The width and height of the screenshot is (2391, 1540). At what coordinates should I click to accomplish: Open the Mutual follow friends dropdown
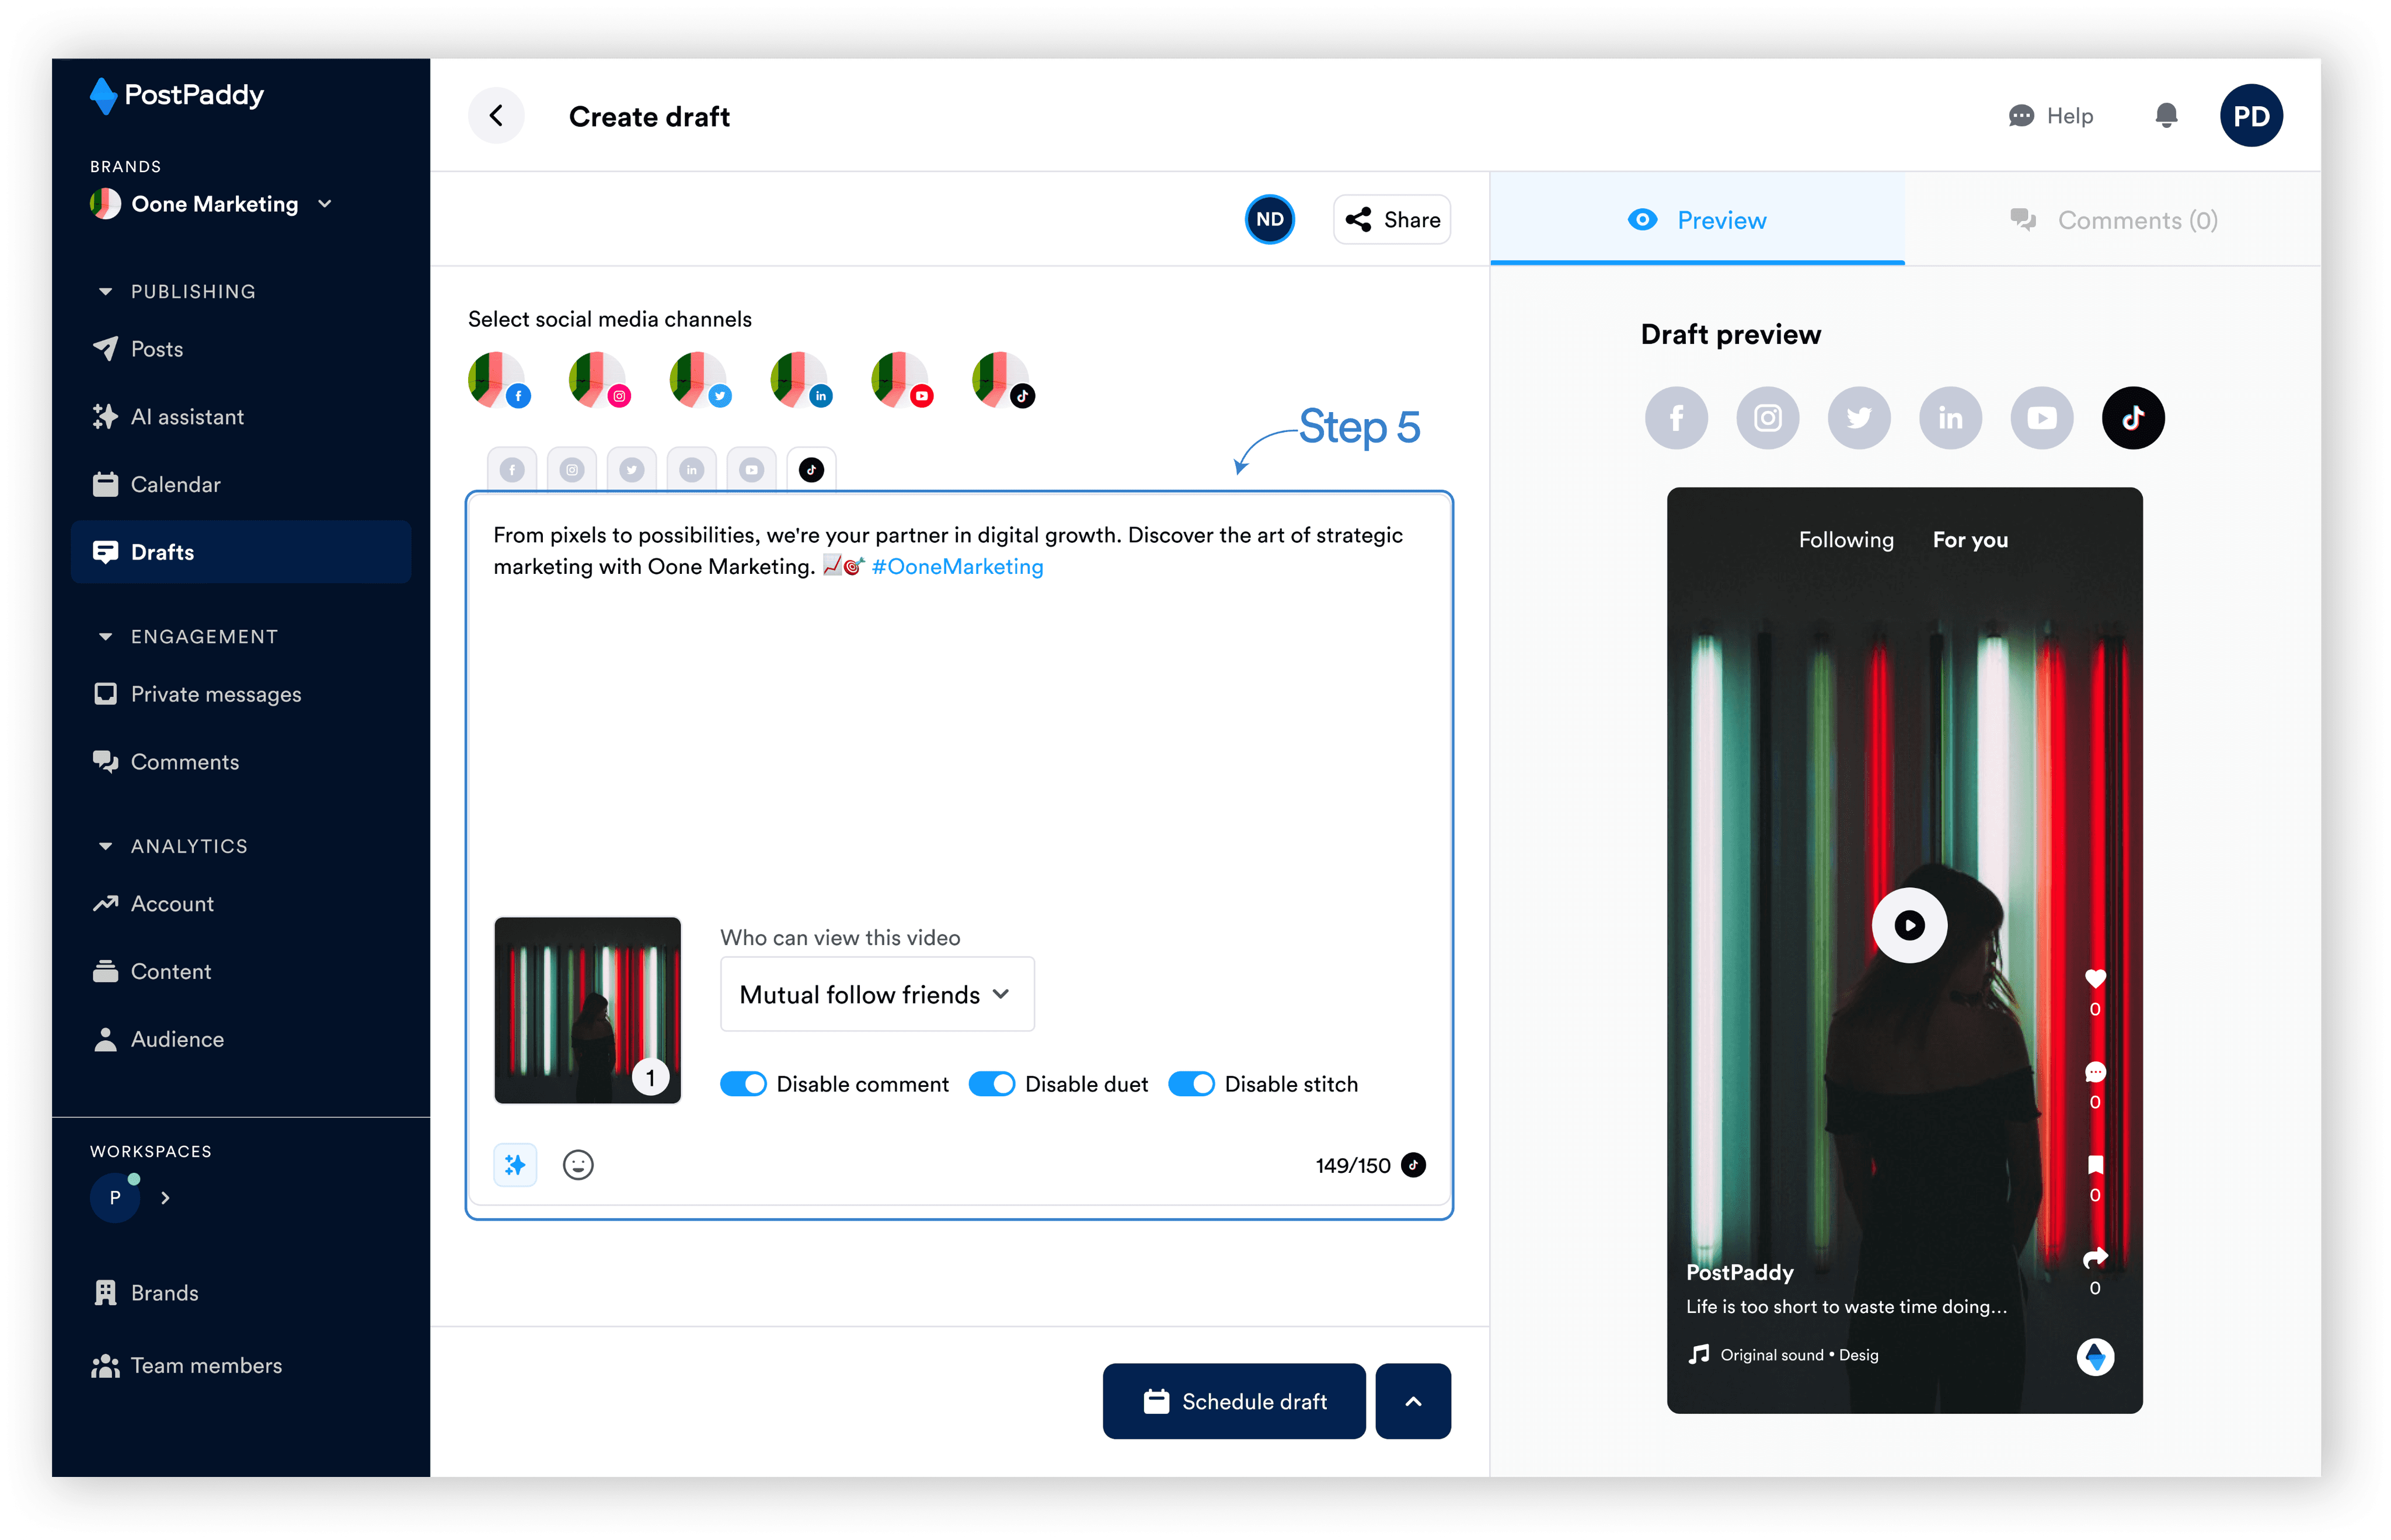[876, 994]
